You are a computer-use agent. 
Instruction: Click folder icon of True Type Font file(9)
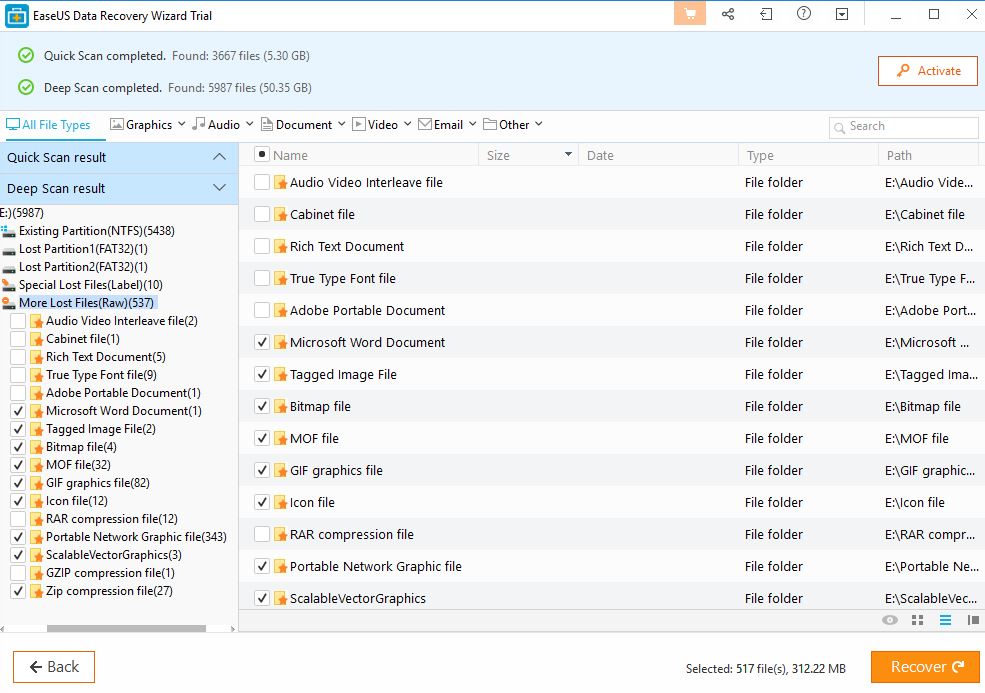(36, 375)
